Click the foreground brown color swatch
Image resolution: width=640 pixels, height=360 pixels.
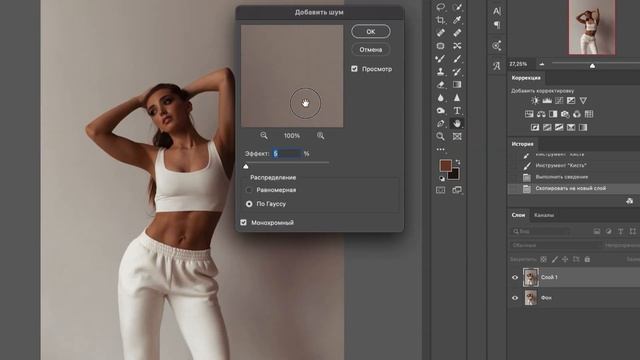445,165
